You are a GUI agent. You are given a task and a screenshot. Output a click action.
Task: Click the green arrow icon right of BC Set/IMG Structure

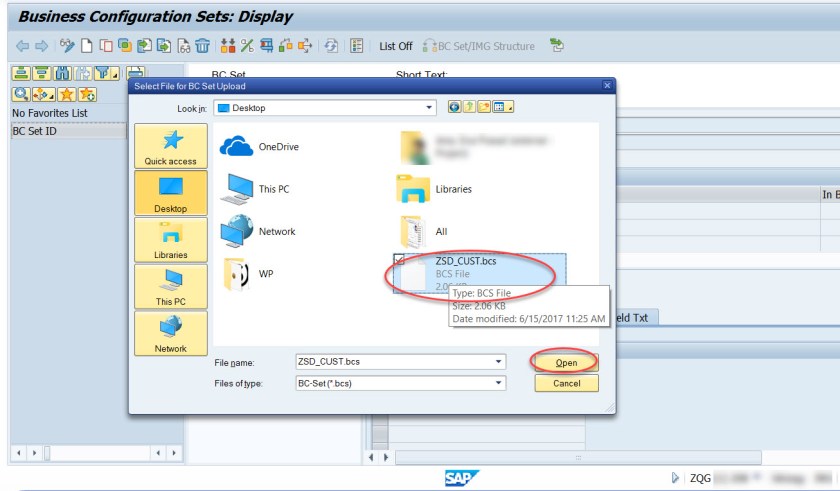point(557,45)
